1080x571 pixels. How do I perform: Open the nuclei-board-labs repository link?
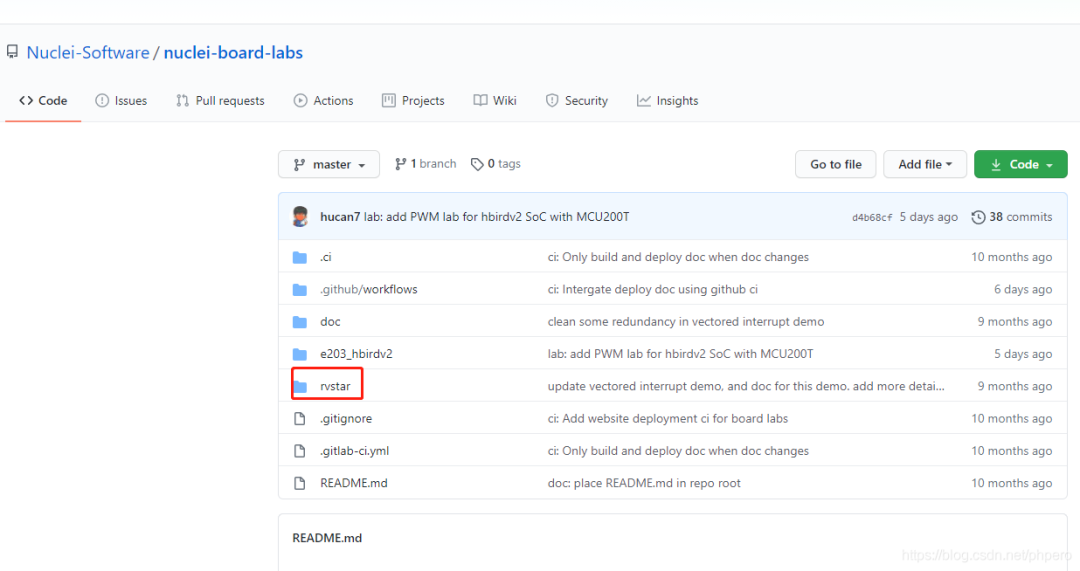pyautogui.click(x=233, y=52)
